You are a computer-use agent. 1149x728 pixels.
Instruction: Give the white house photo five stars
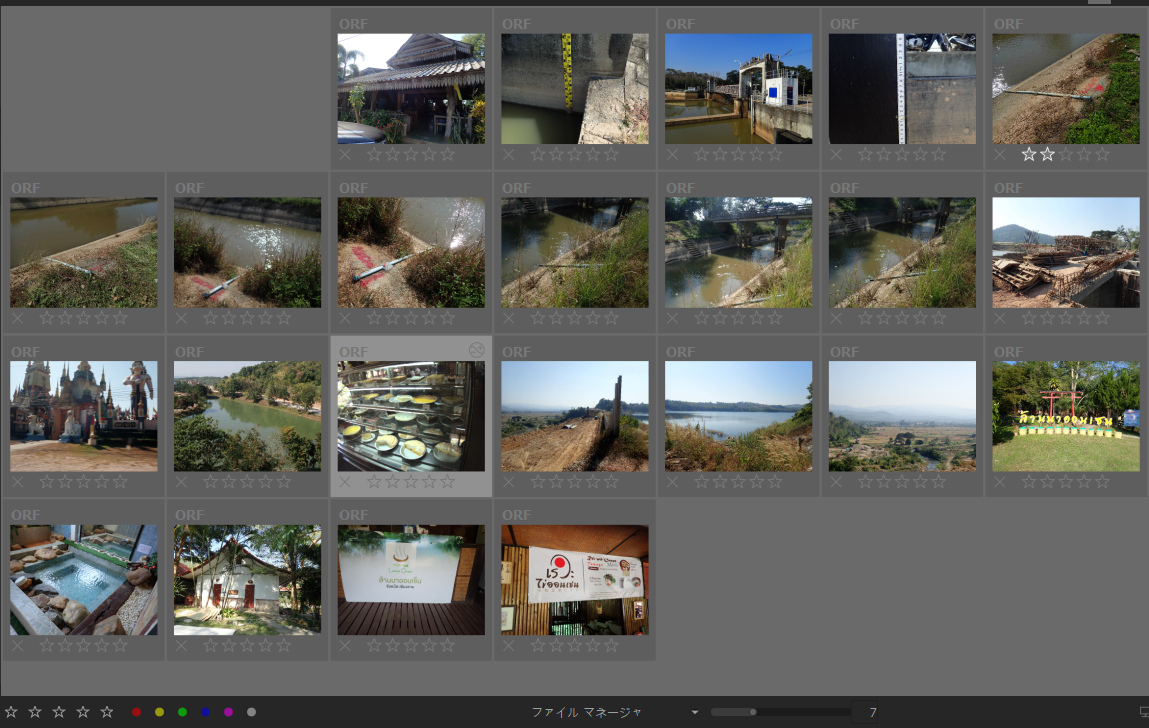[x=284, y=646]
